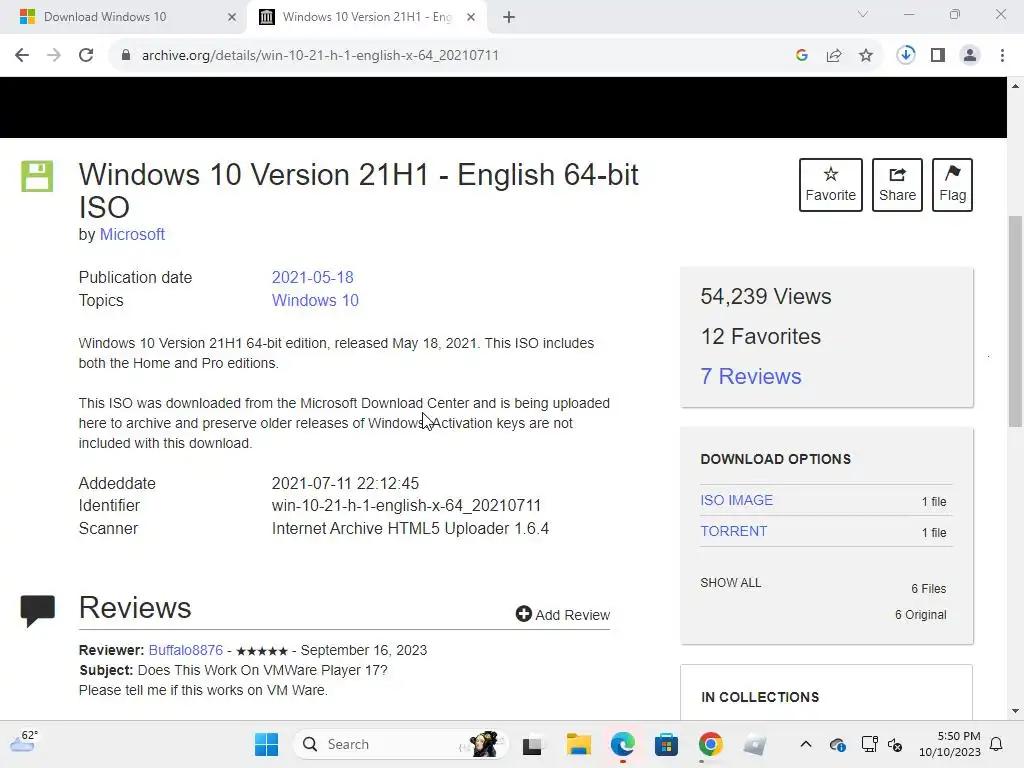Viewport: 1024px width, 768px height.
Task: Open the Microsoft creator link
Action: pos(132,234)
